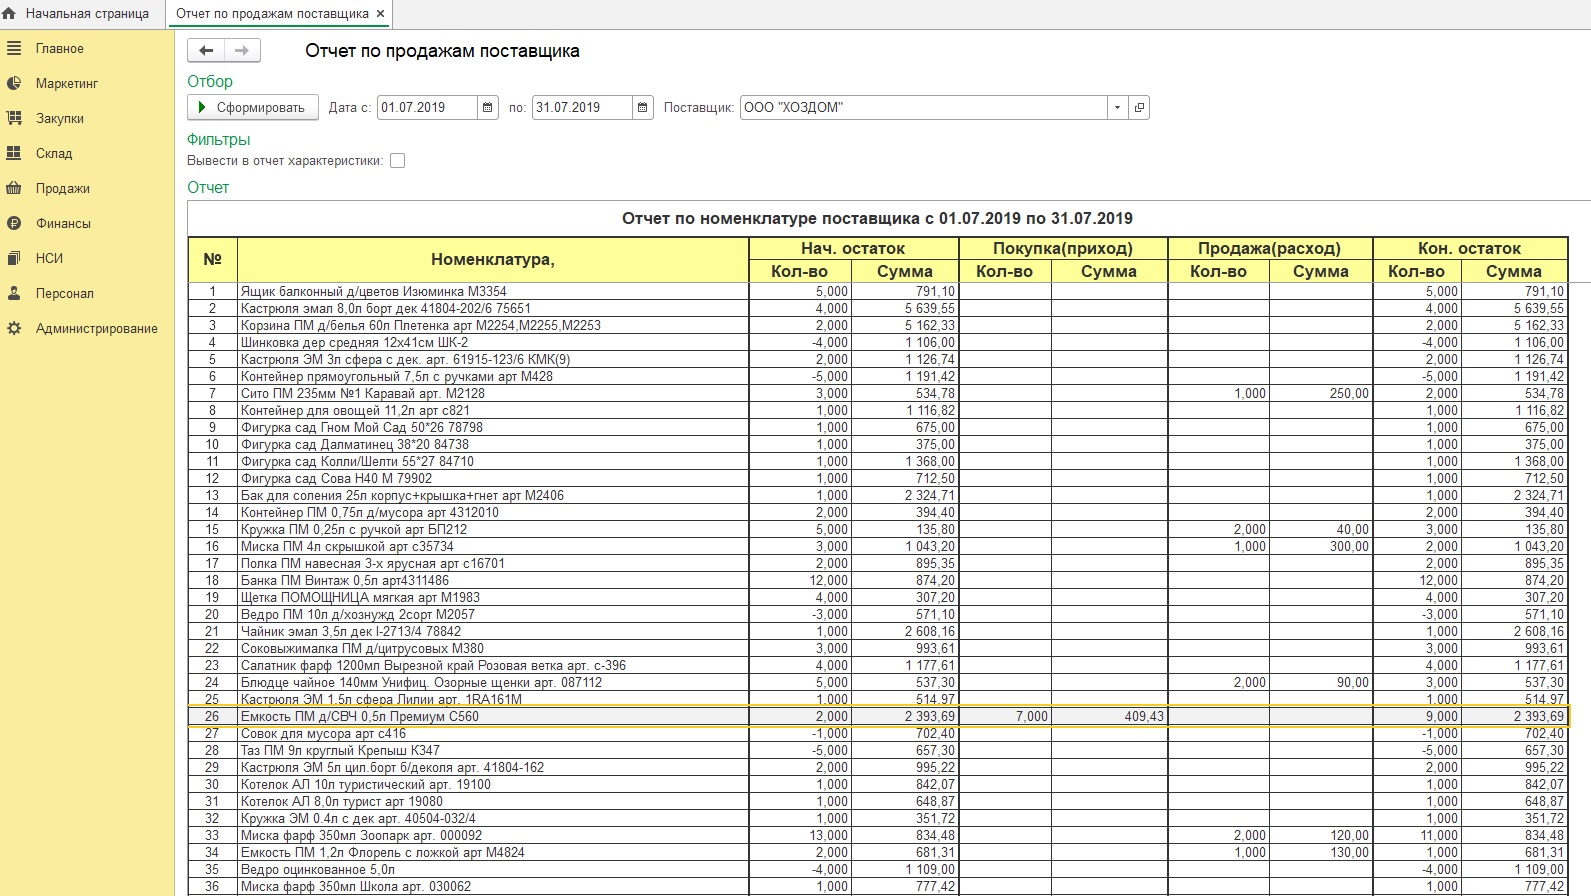The image size is (1591, 896).
Task: Click the Главное hamburger icon
Action: coord(14,48)
